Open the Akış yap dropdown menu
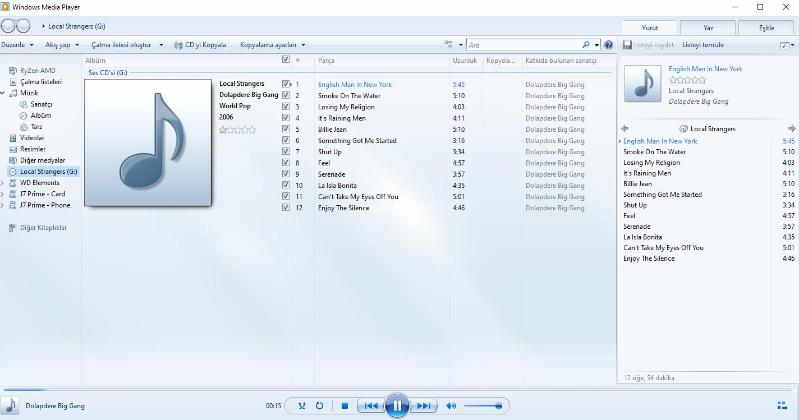The image size is (799, 420). 62,45
